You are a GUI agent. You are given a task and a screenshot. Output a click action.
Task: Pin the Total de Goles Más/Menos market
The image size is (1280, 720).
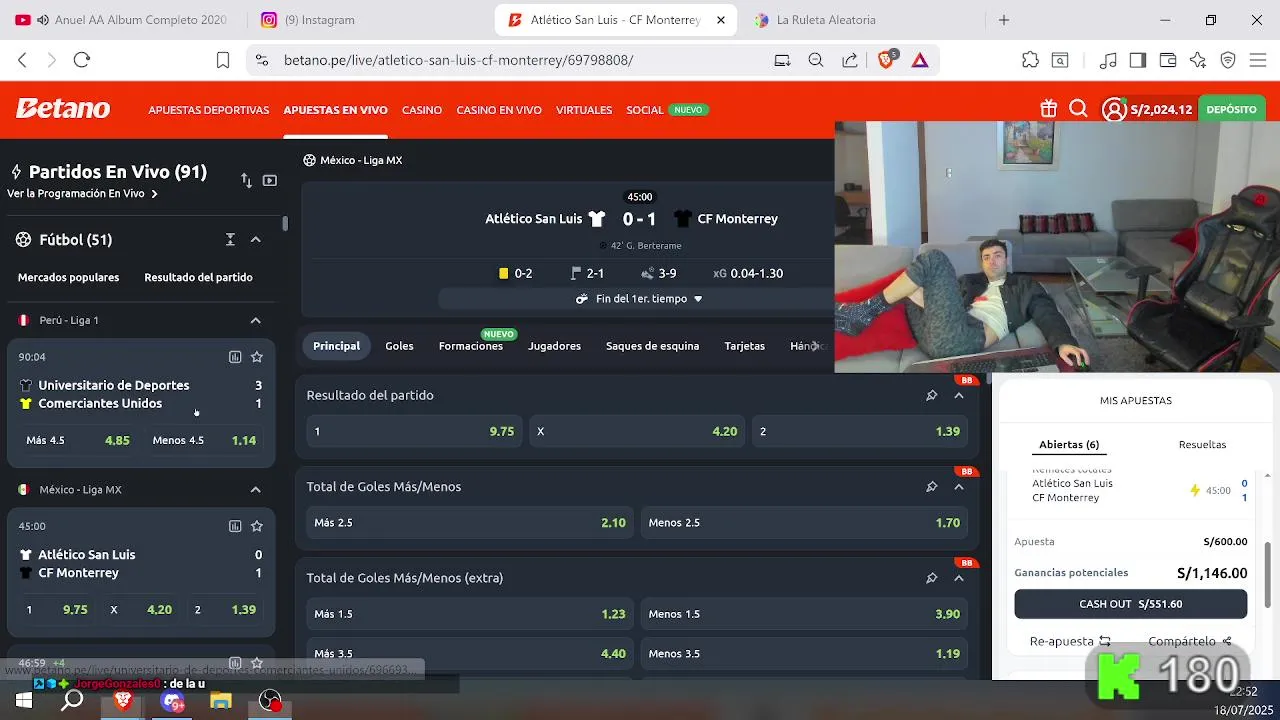pos(932,486)
